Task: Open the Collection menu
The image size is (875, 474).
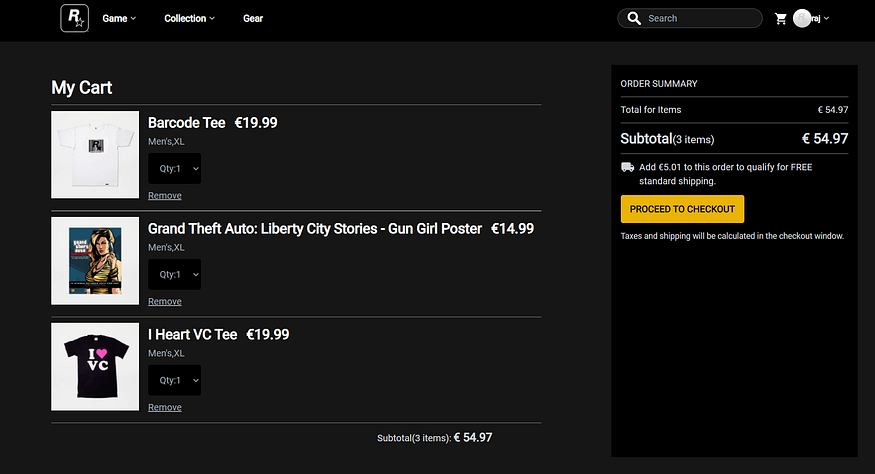Action: [x=189, y=18]
